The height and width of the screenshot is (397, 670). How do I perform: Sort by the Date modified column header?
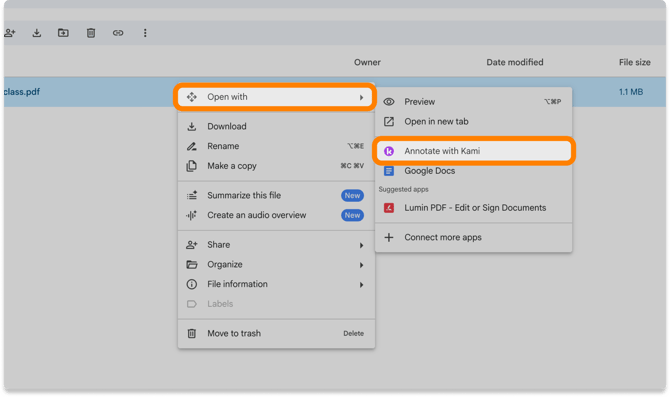click(515, 62)
